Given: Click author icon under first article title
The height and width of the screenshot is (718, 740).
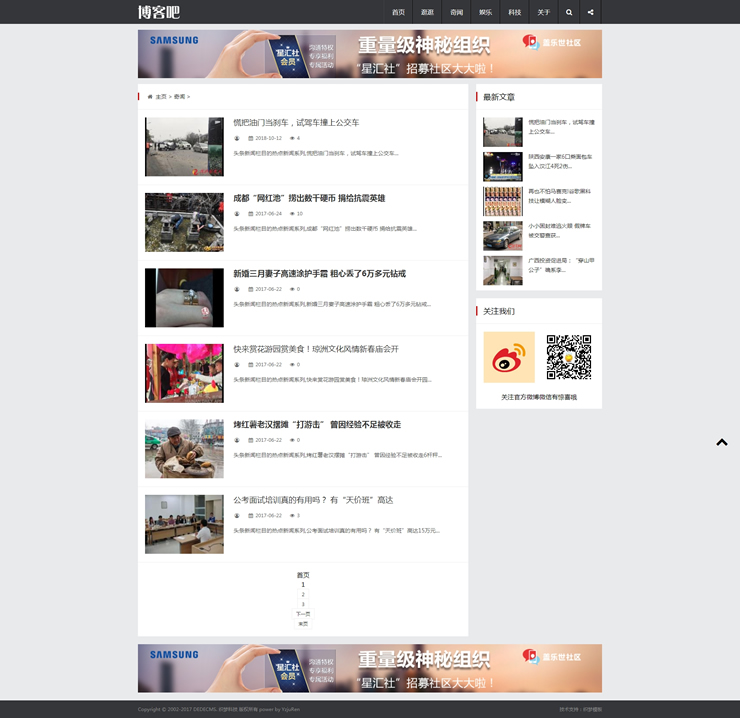Looking at the screenshot, I should click(x=237, y=138).
